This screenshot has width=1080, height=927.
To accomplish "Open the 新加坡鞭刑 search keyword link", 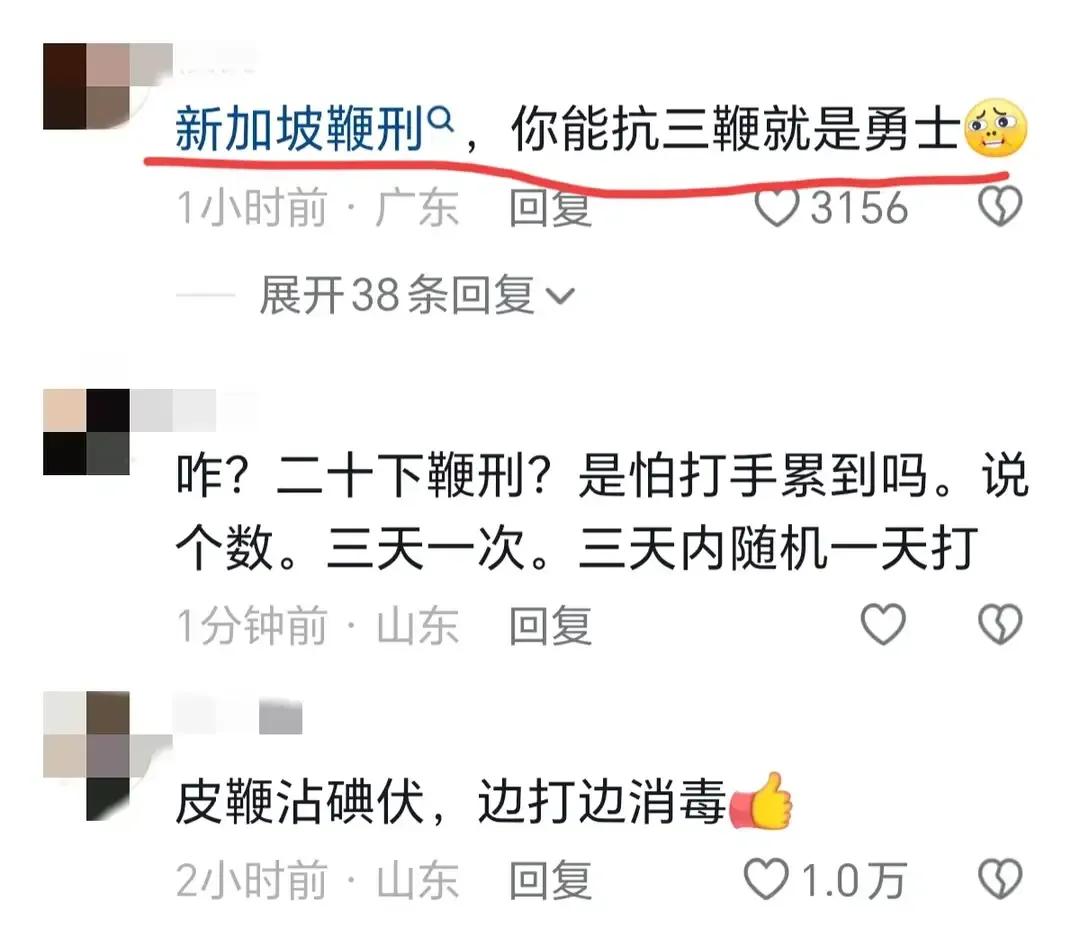I will point(300,129).
